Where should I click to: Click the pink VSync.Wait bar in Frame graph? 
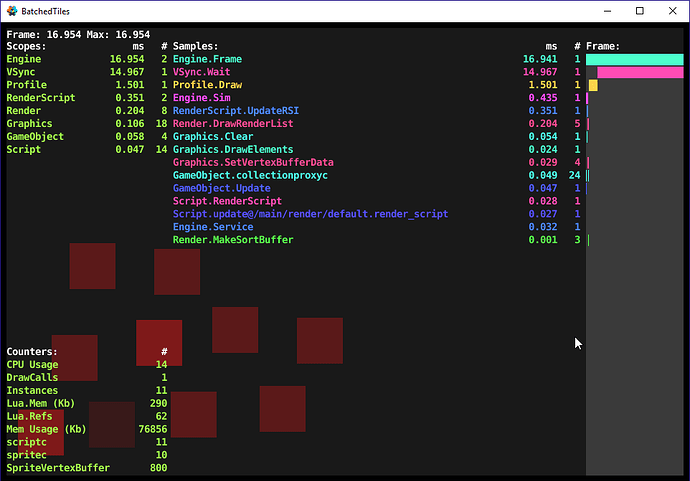pos(640,73)
